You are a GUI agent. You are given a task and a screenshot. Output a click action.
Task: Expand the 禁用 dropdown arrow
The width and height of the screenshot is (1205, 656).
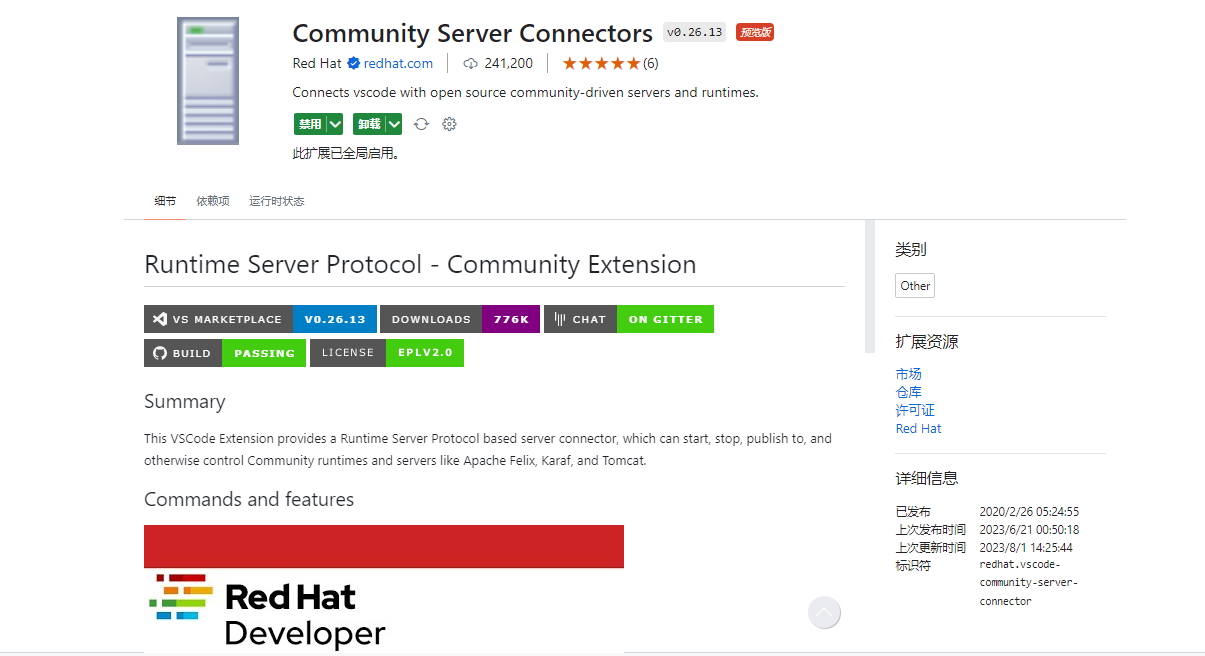[x=335, y=124]
